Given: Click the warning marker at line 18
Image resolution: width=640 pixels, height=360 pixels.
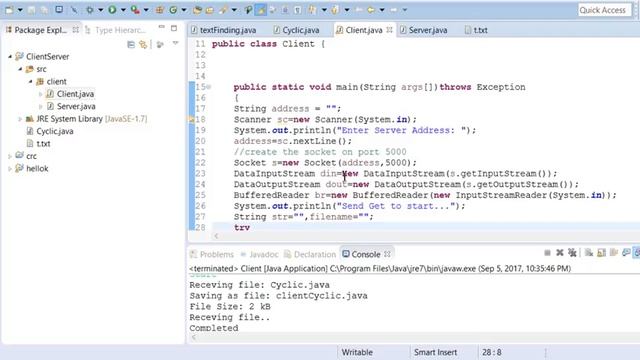Looking at the screenshot, I should coord(191,120).
